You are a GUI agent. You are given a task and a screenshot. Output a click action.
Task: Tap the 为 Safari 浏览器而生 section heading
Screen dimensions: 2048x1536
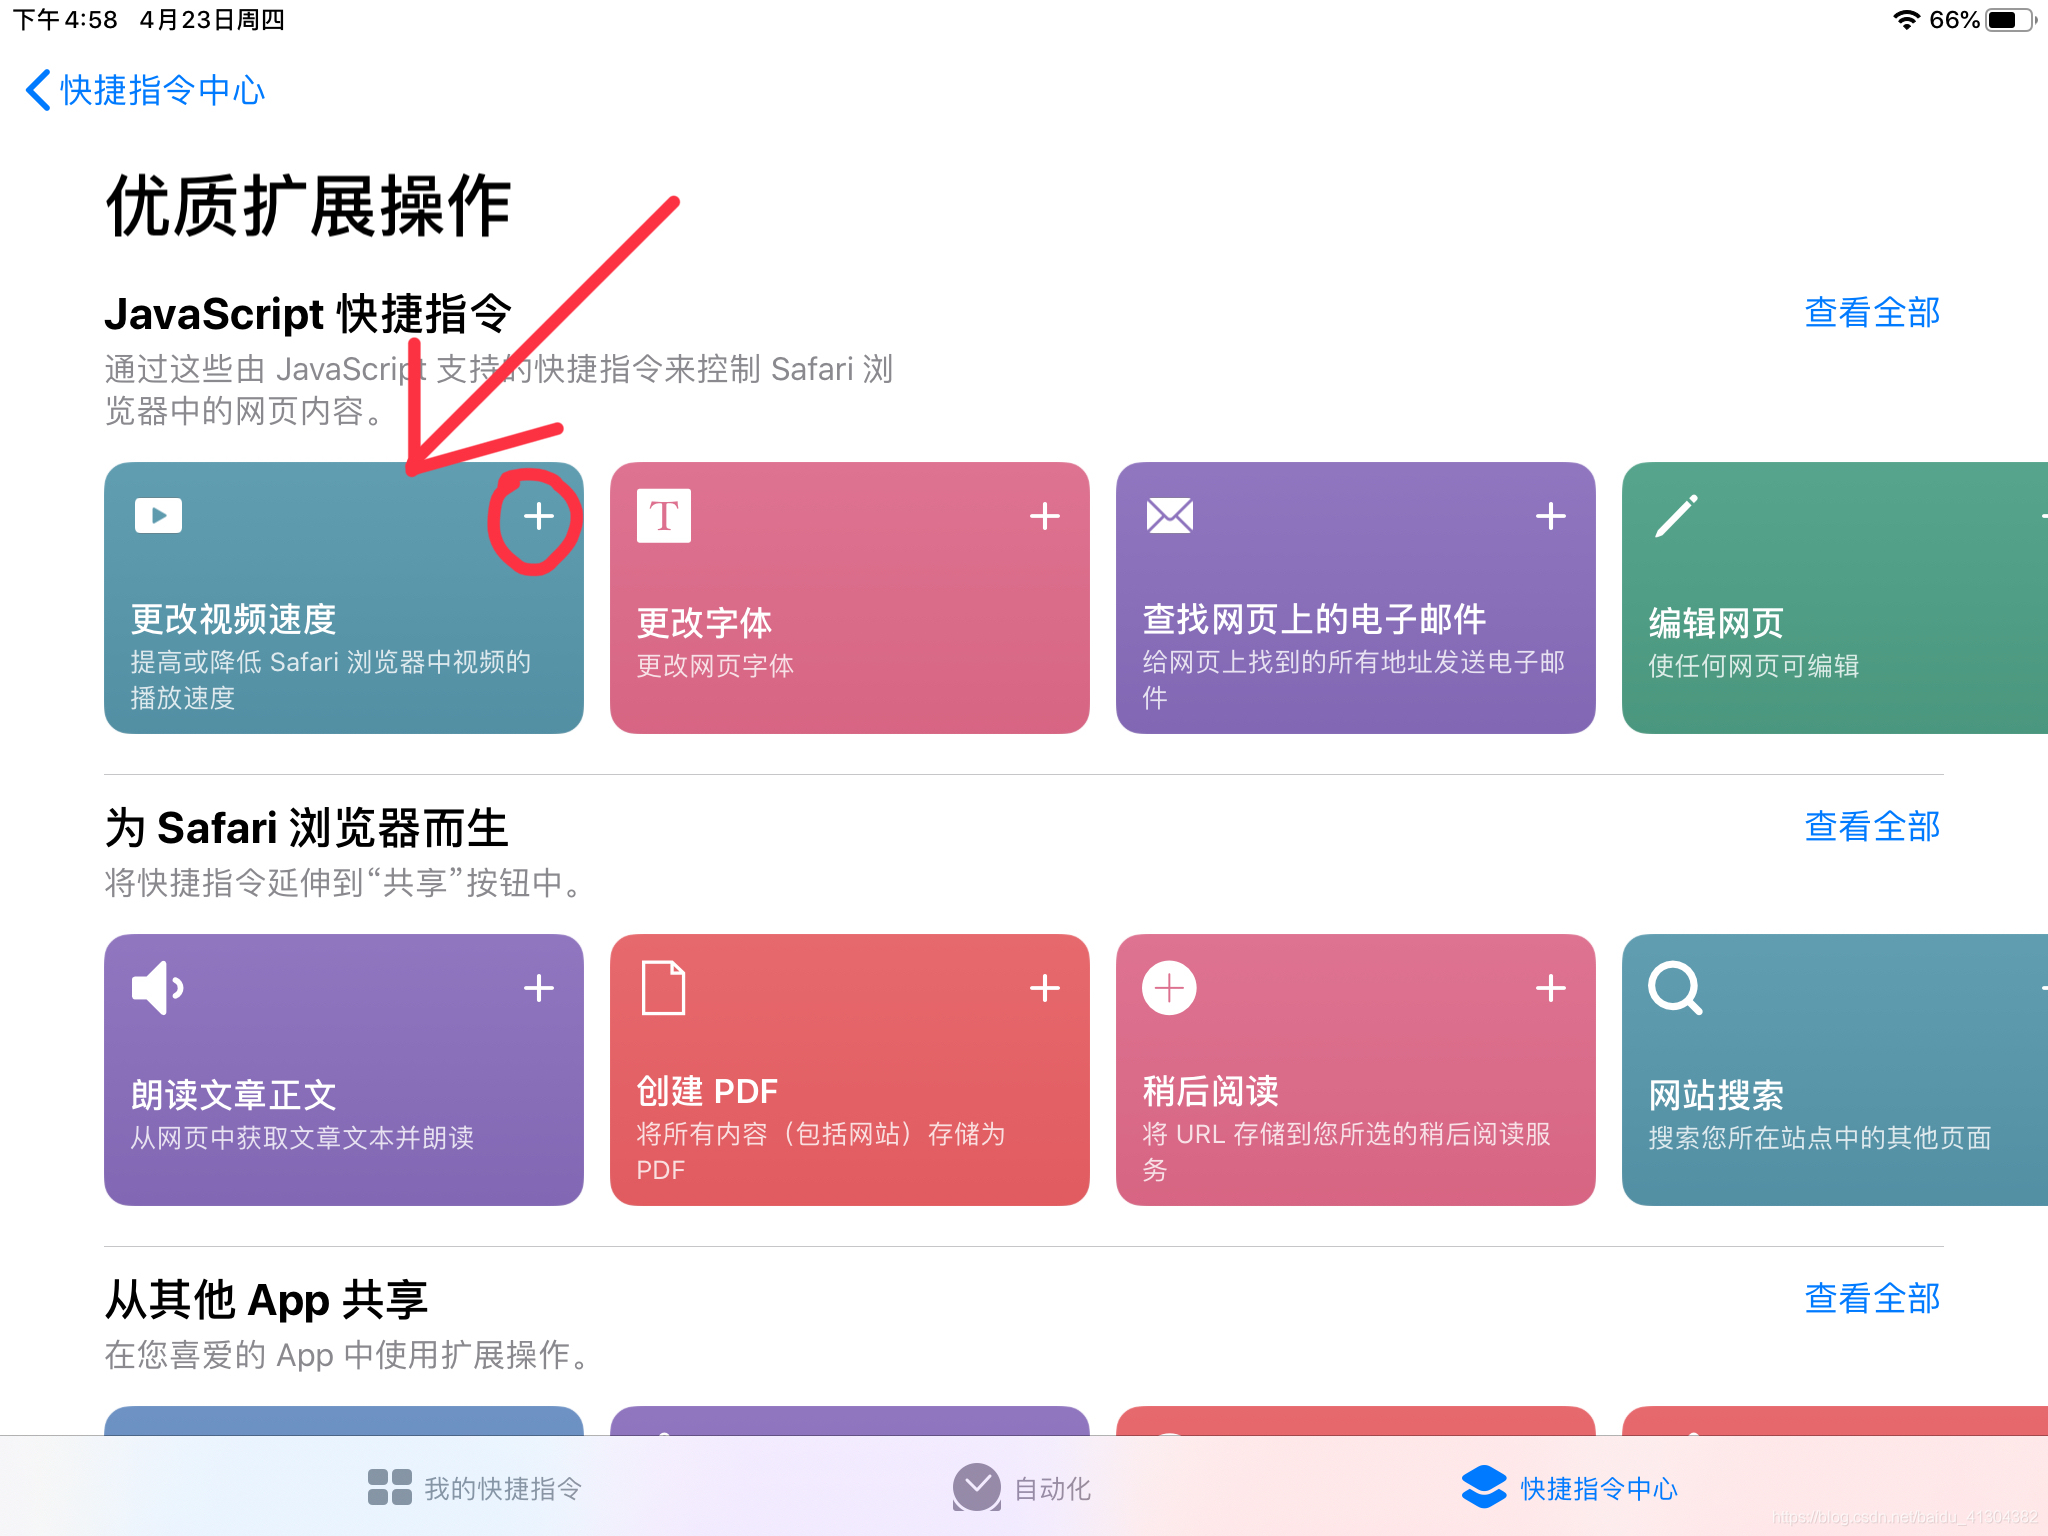click(x=307, y=828)
